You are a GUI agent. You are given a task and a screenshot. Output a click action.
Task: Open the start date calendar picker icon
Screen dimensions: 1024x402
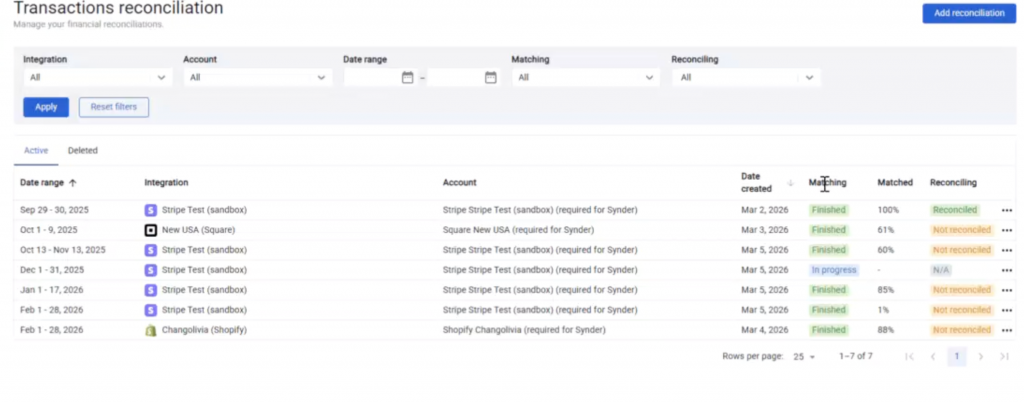(407, 77)
